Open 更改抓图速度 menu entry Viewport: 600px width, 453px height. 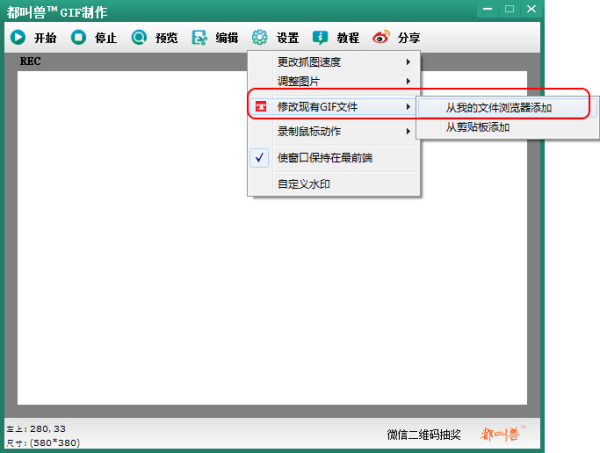pyautogui.click(x=334, y=62)
